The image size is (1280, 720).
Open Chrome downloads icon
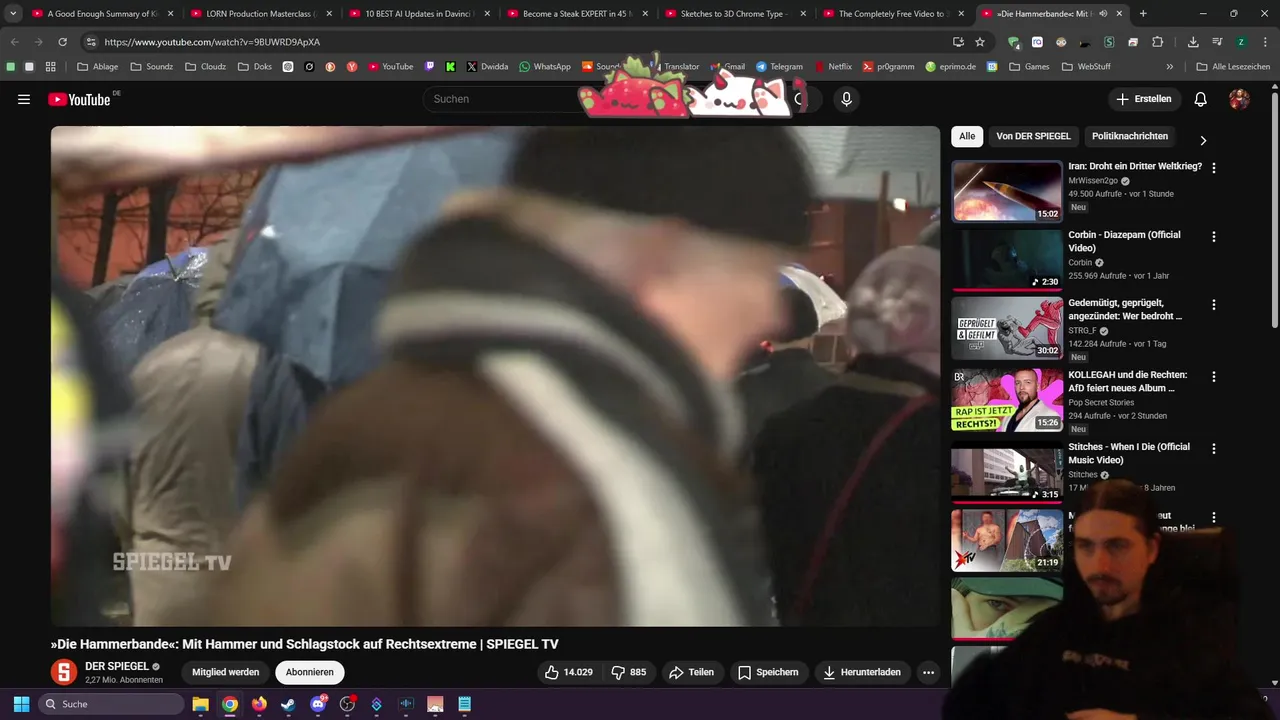point(1193,42)
